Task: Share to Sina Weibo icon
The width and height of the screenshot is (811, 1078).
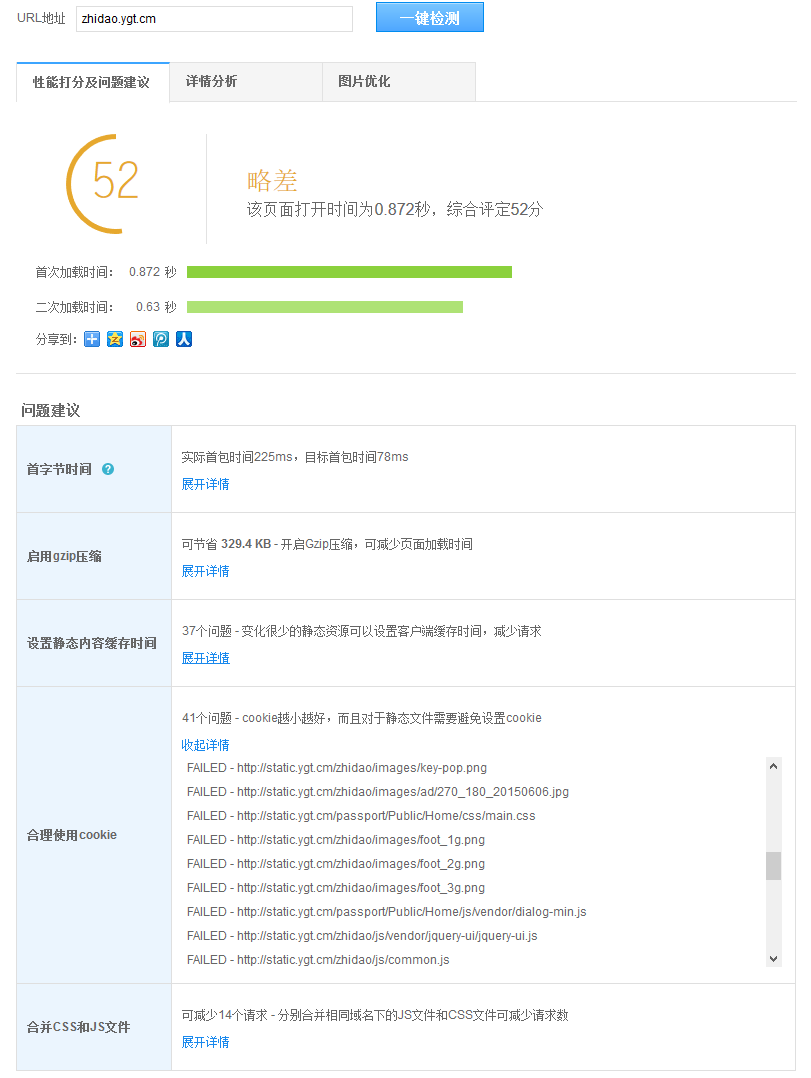Action: point(138,339)
